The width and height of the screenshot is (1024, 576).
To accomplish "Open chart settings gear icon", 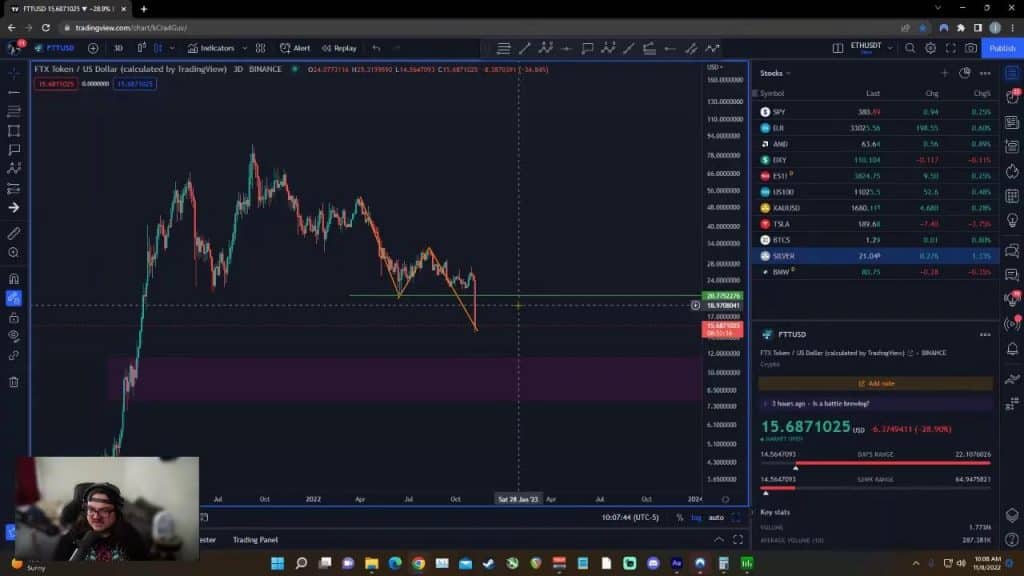I will tap(930, 48).
